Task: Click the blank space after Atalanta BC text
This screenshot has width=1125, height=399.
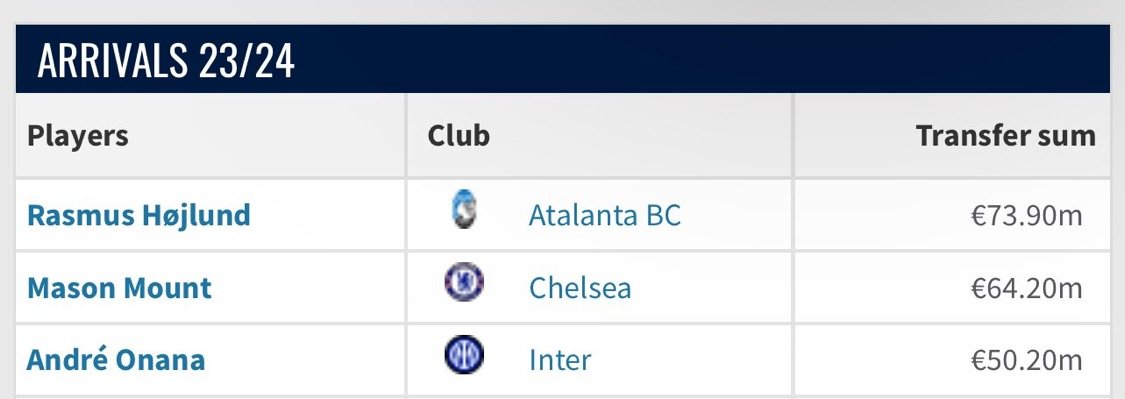Action: [735, 215]
